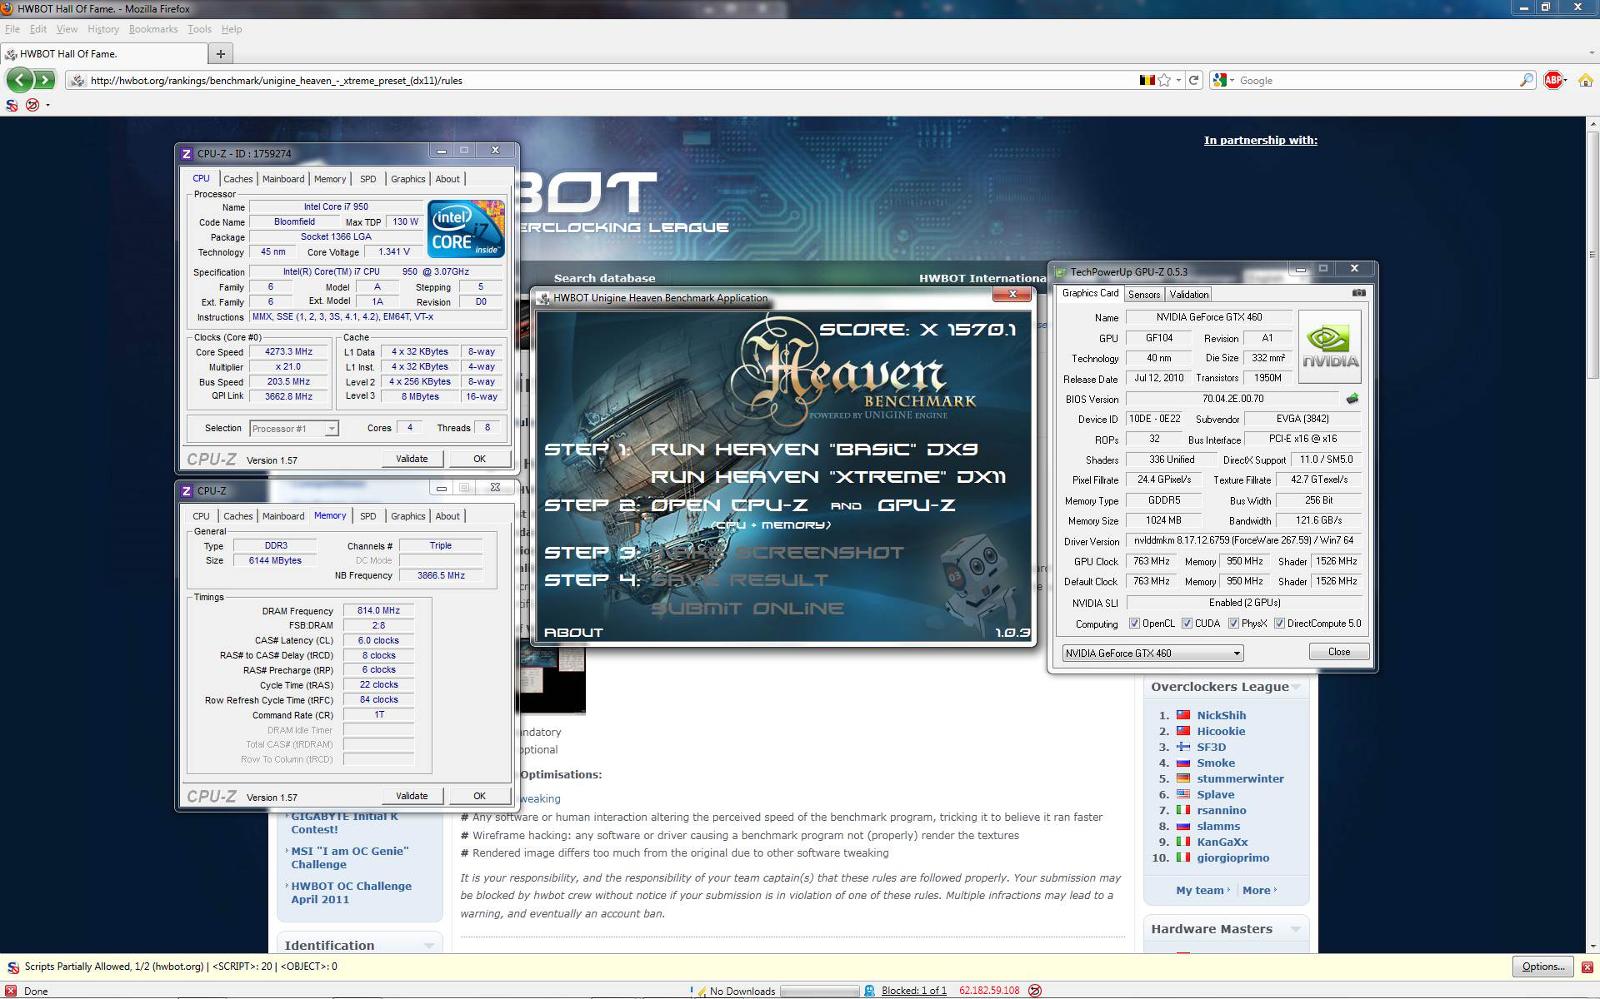Expand the Hardware Masters panel arrow
The width and height of the screenshot is (1600, 999).
pos(1295,929)
